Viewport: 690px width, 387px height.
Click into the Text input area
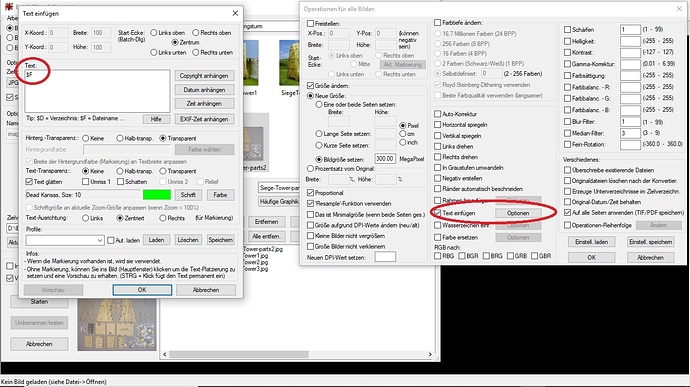[x=97, y=91]
